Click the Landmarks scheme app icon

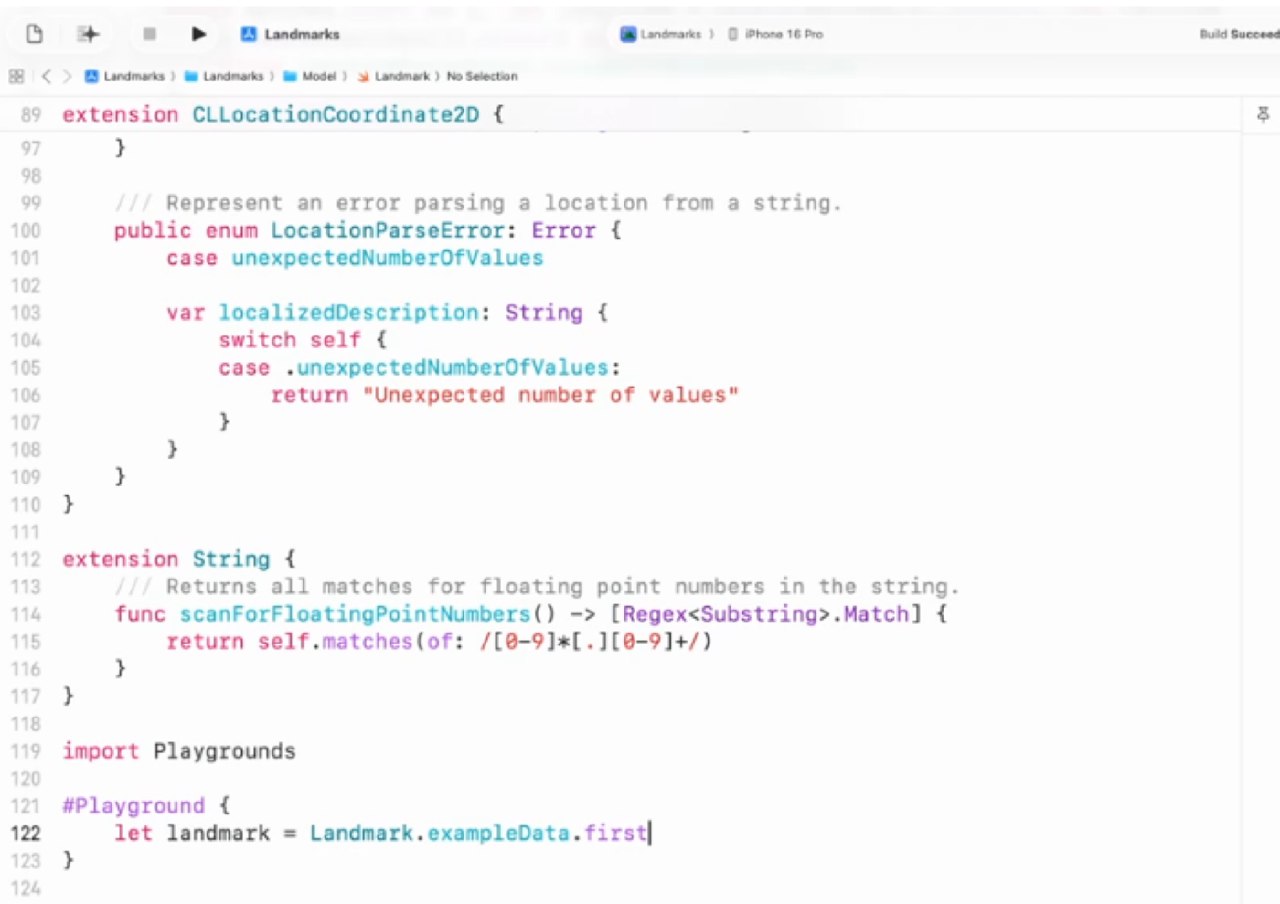(x=628, y=34)
